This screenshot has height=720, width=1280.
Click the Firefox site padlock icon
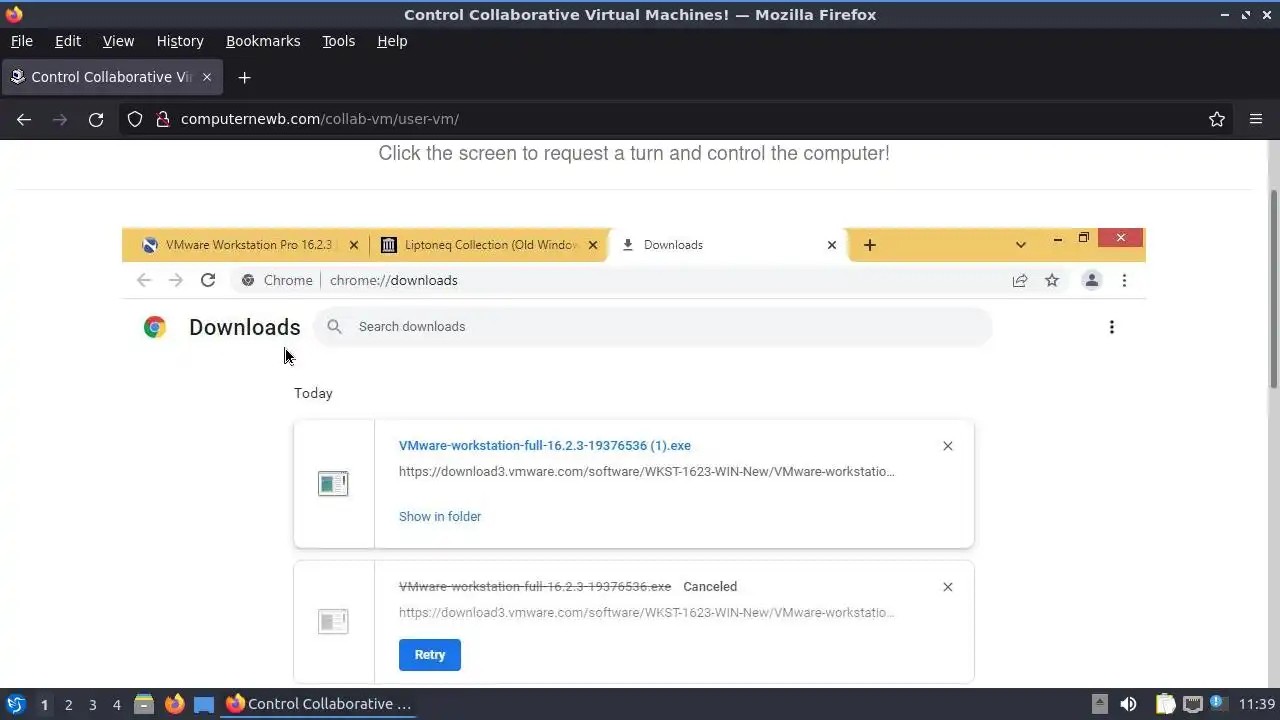tap(162, 119)
